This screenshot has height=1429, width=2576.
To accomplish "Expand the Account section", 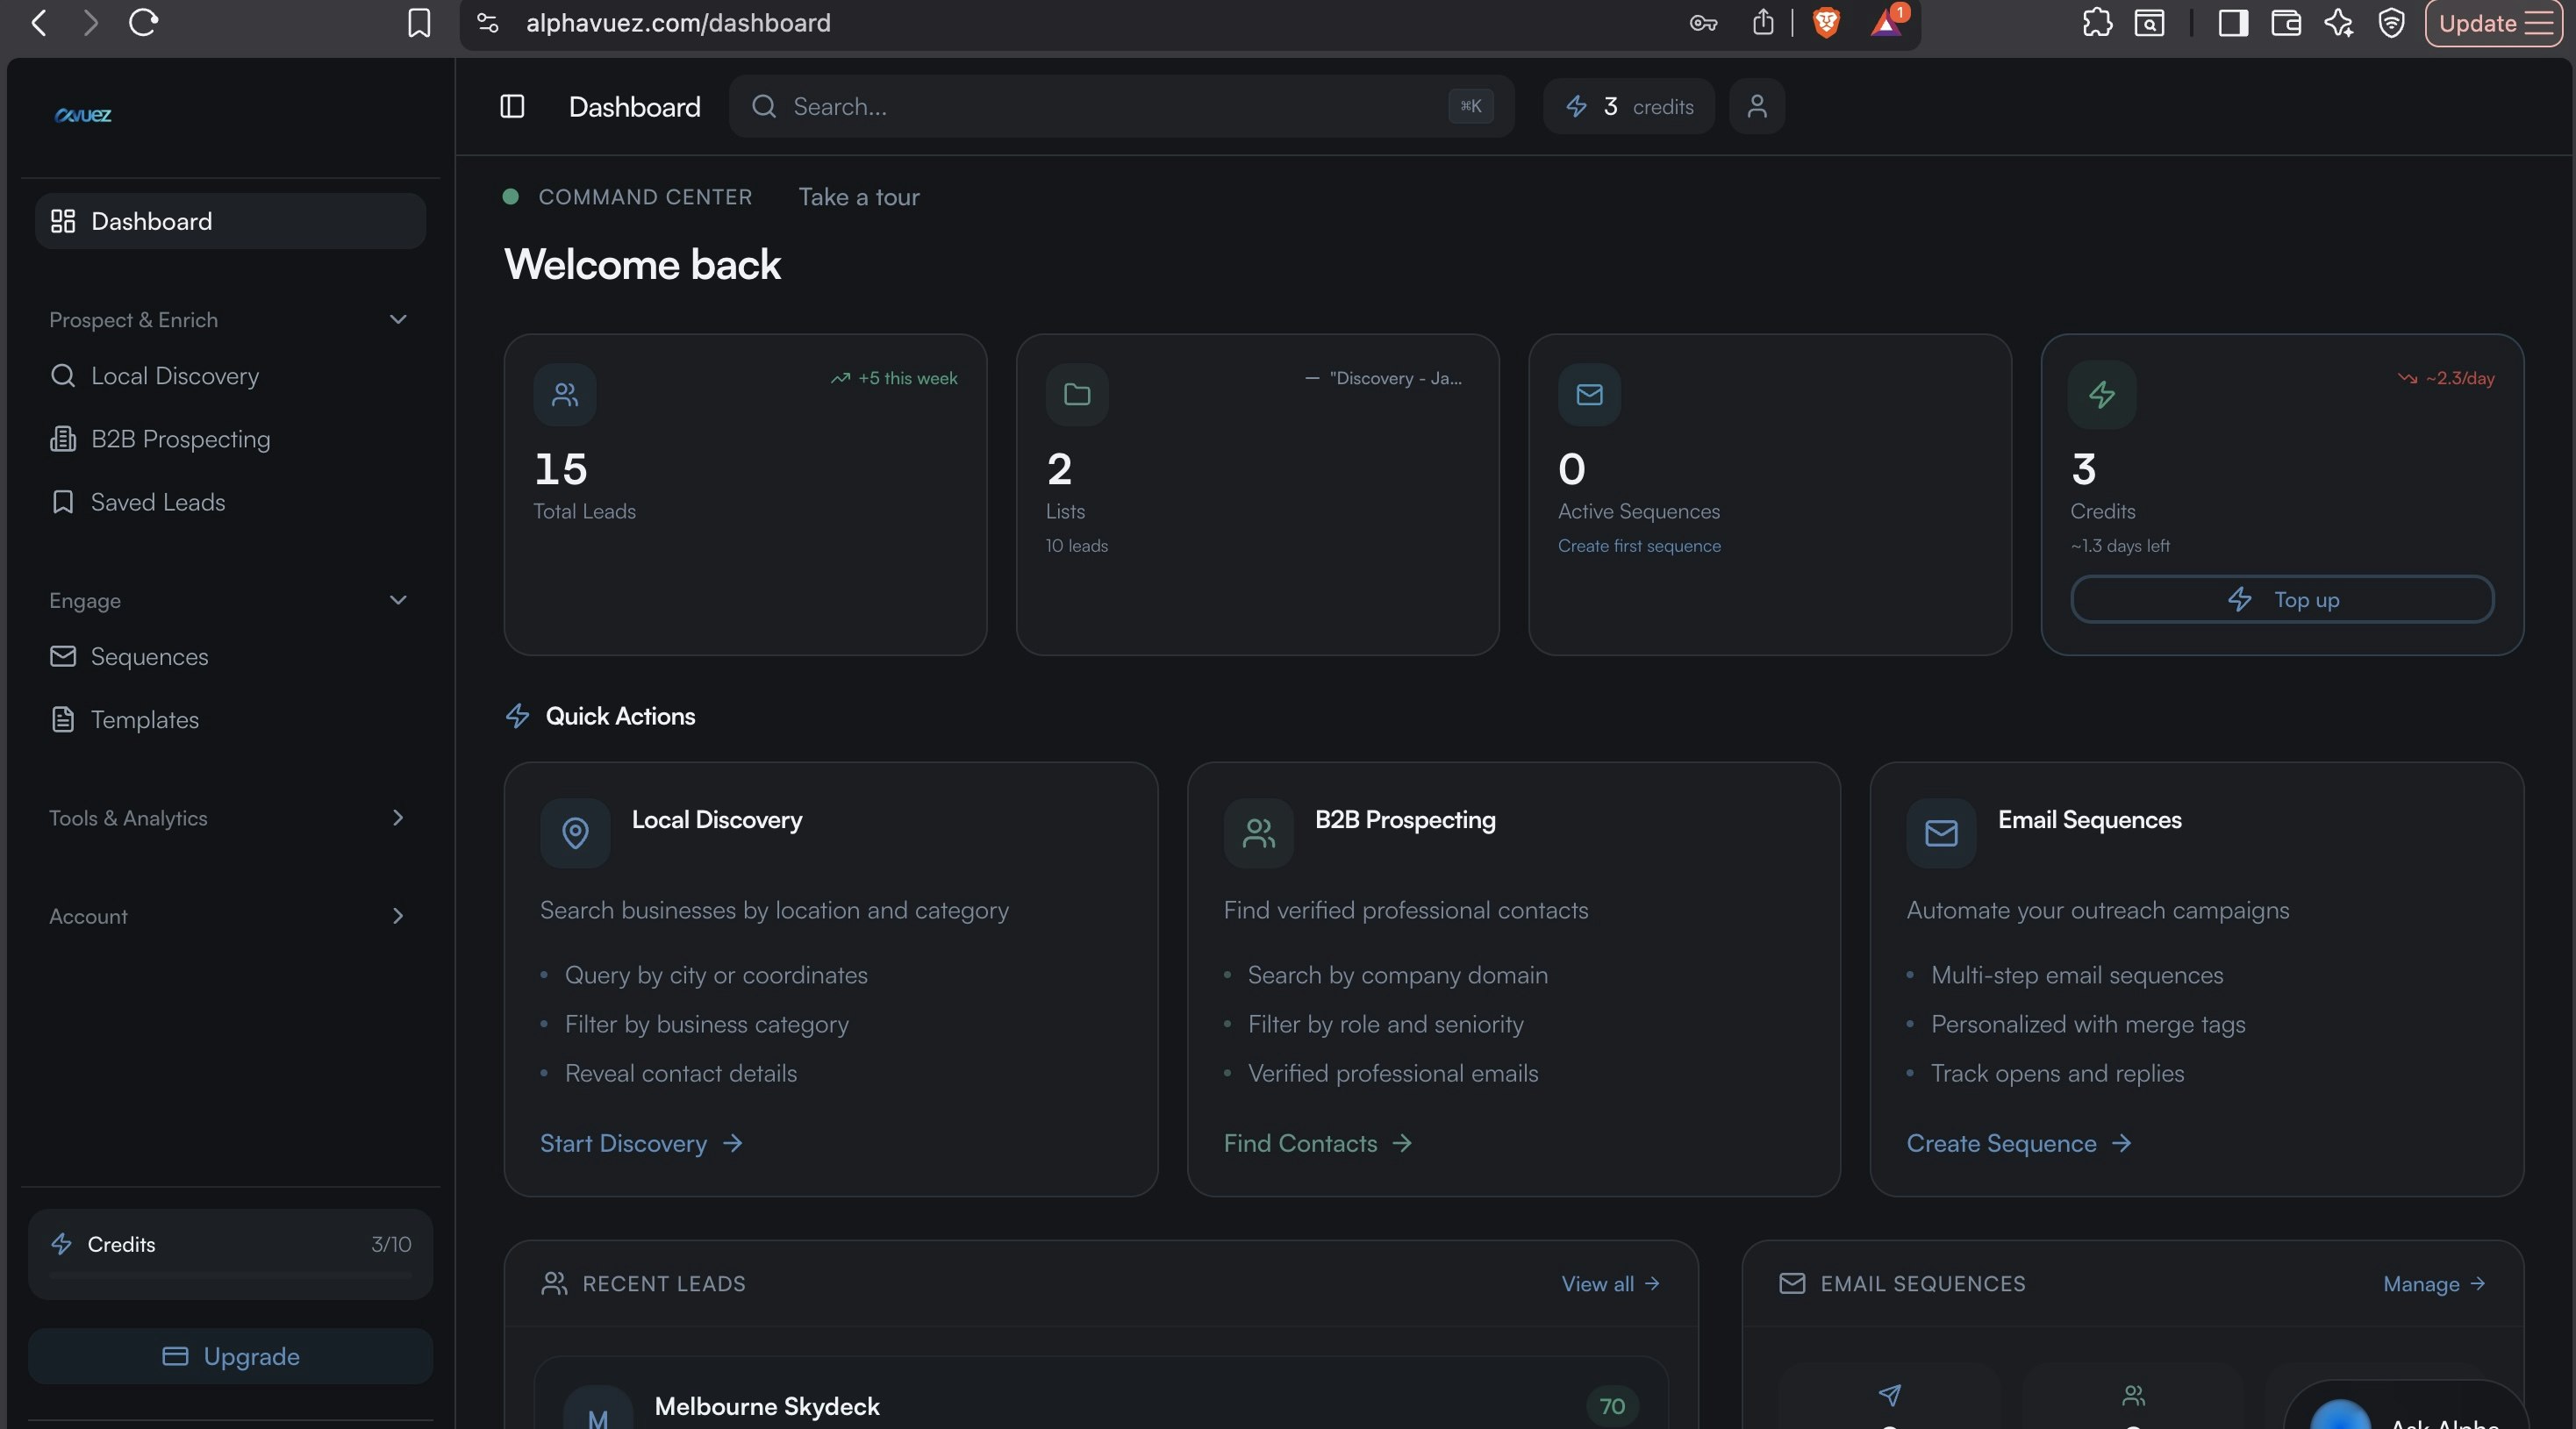I will pos(398,916).
